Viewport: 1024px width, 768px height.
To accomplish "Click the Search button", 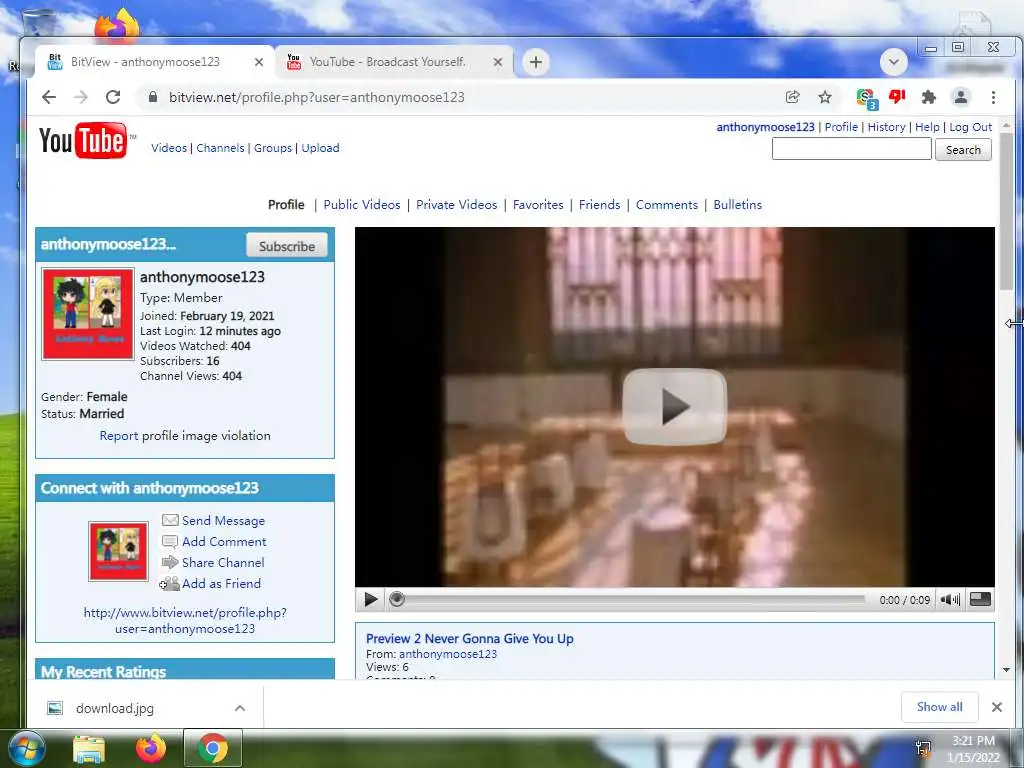I will [963, 150].
